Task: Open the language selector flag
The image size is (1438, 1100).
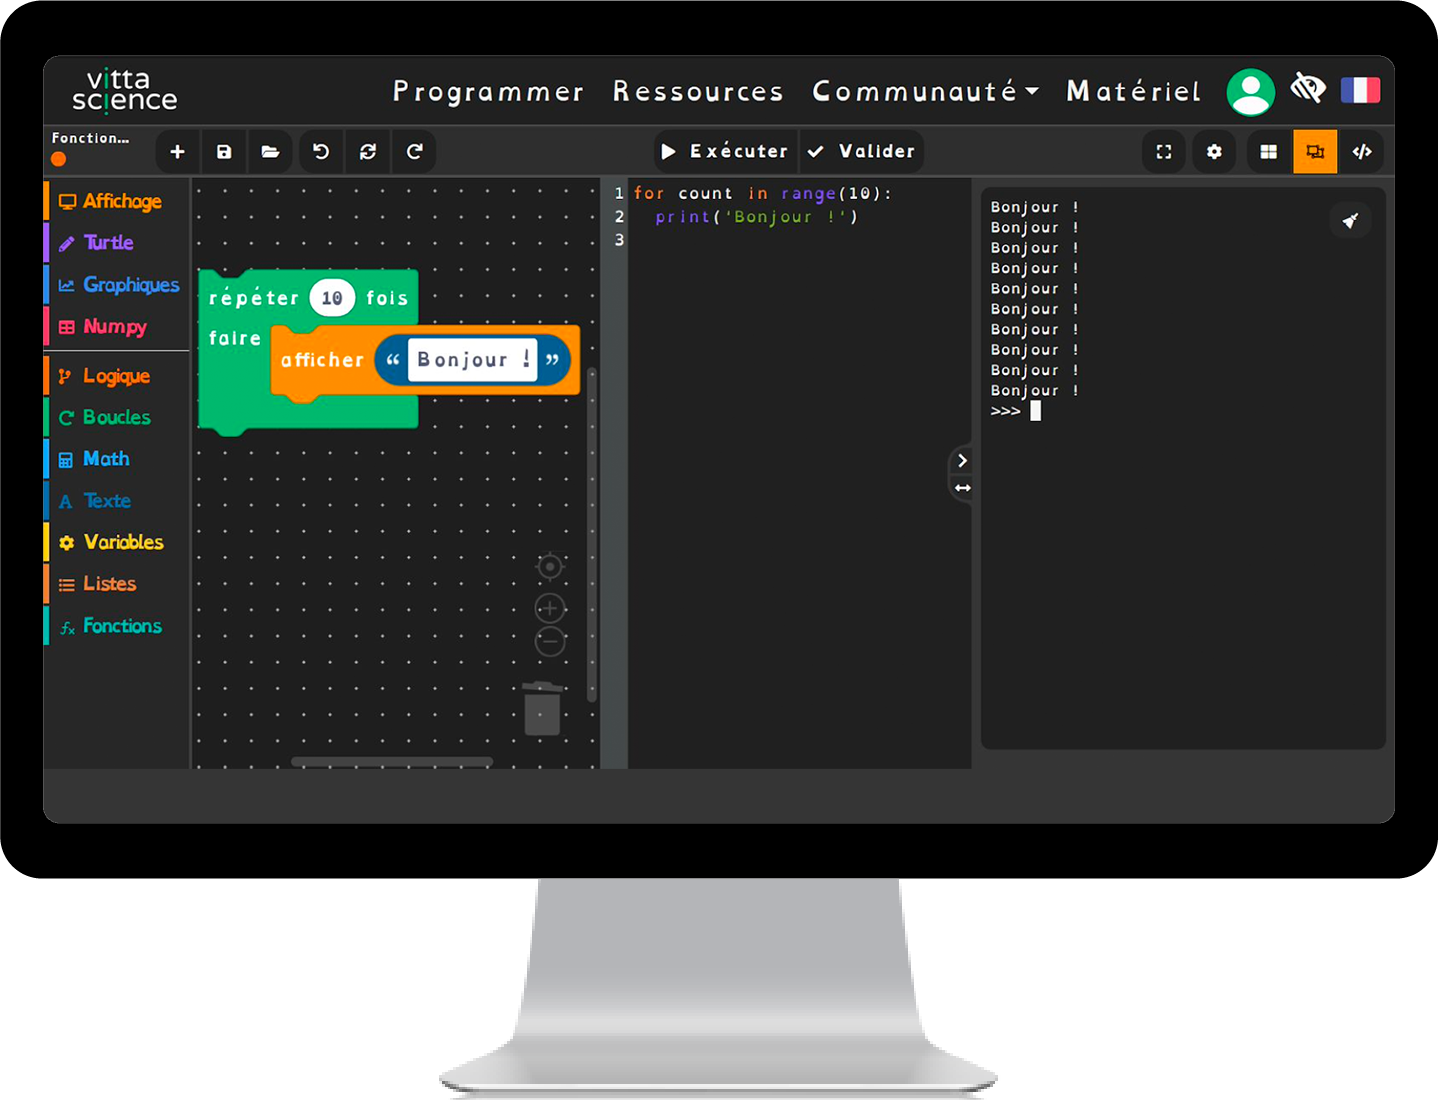Action: click(1361, 88)
